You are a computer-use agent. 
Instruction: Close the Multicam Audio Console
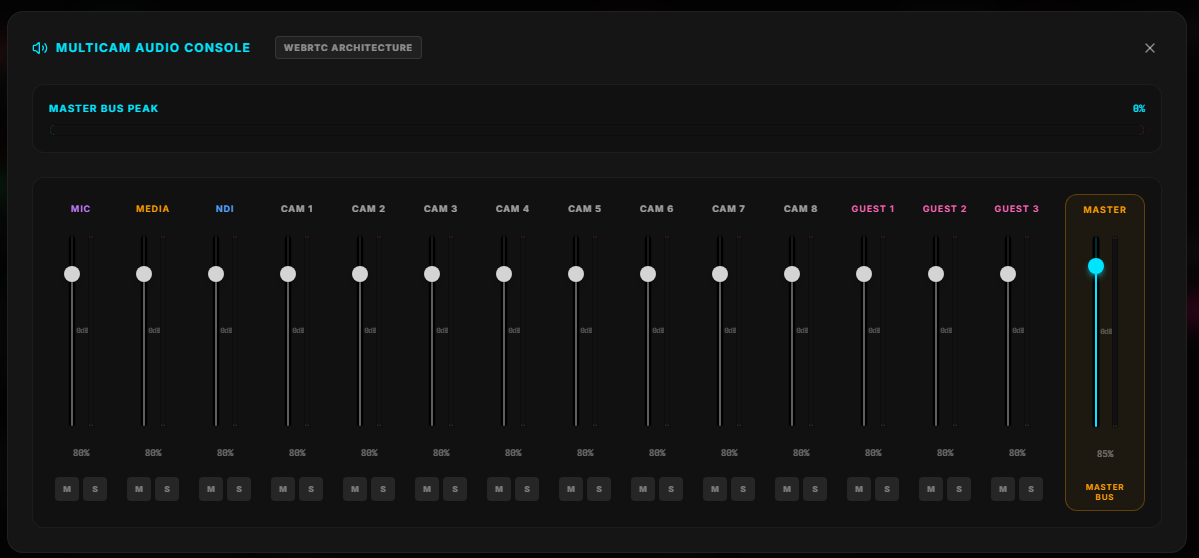1149,47
